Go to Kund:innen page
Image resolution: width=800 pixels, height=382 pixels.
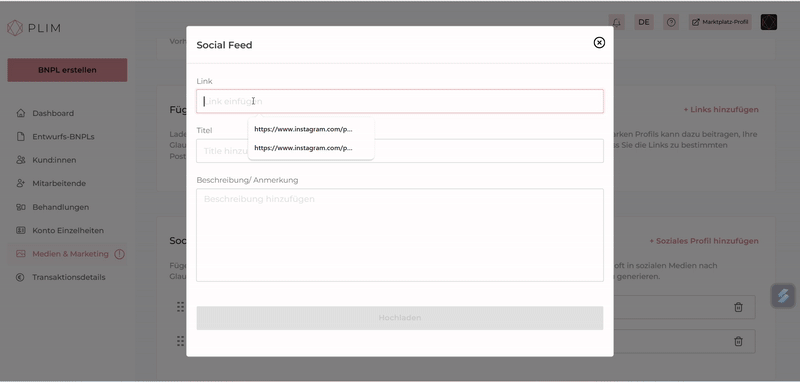[x=54, y=160]
